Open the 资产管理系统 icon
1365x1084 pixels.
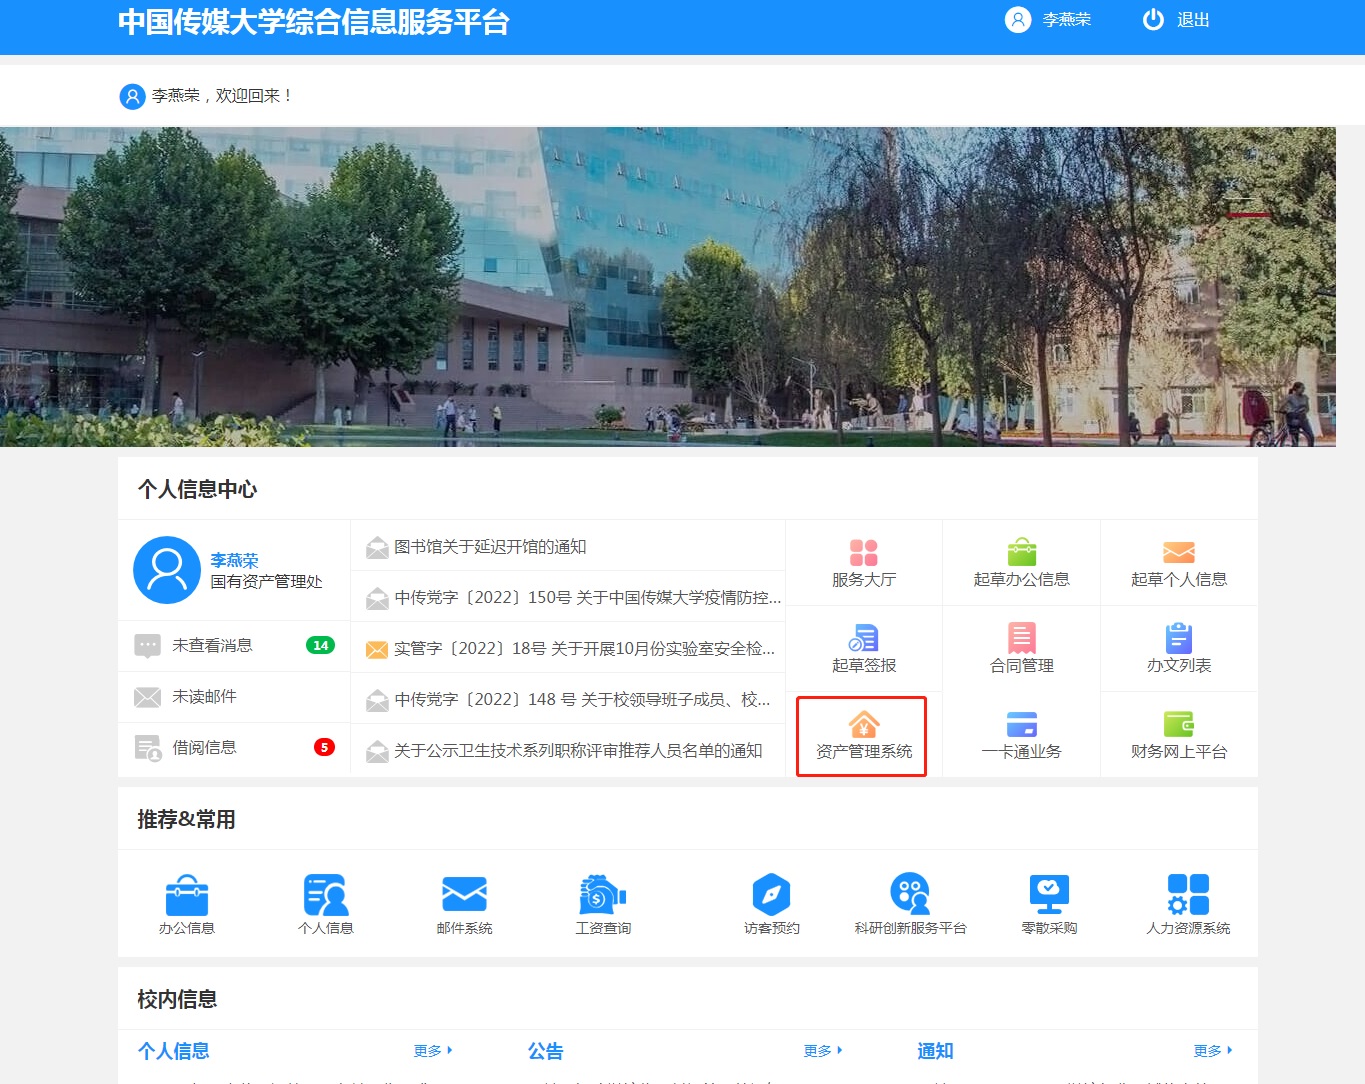pos(861,735)
